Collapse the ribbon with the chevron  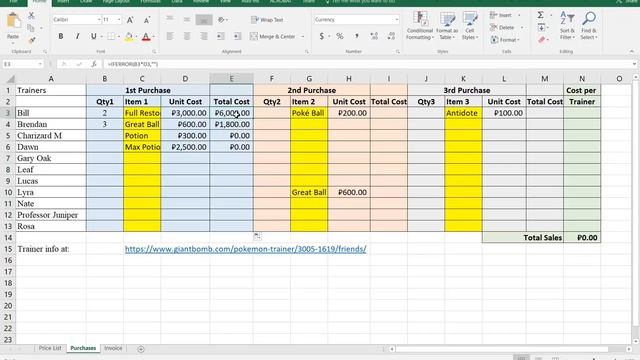pos(632,51)
